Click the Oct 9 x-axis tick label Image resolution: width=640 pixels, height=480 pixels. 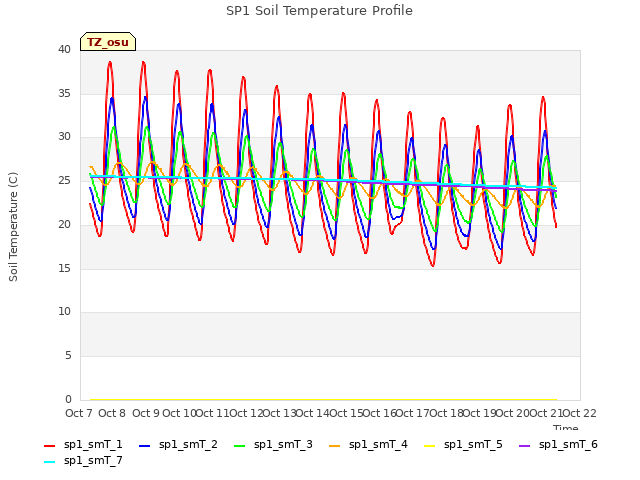tap(146, 413)
